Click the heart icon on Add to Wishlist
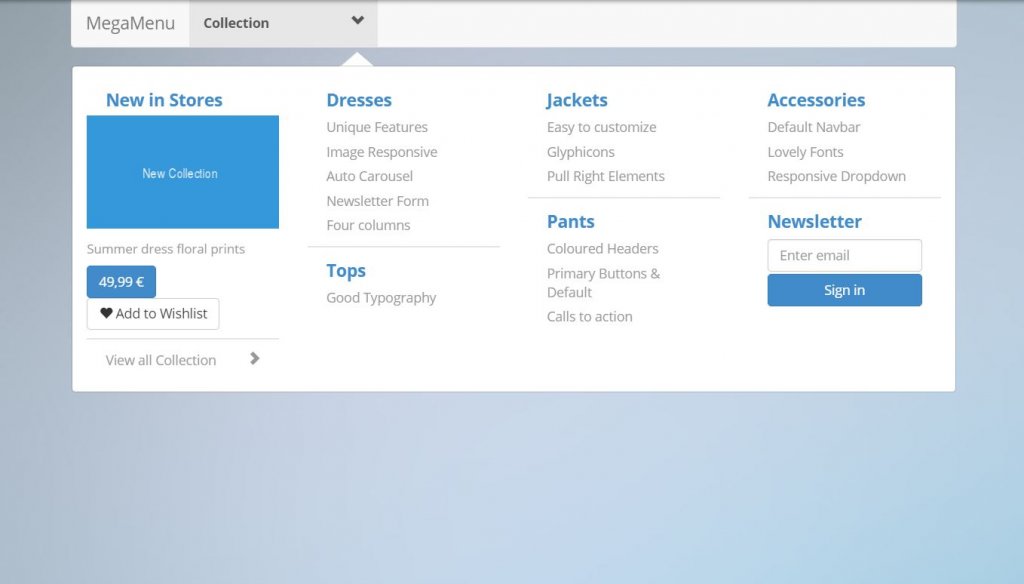Viewport: 1024px width, 584px height. [107, 313]
